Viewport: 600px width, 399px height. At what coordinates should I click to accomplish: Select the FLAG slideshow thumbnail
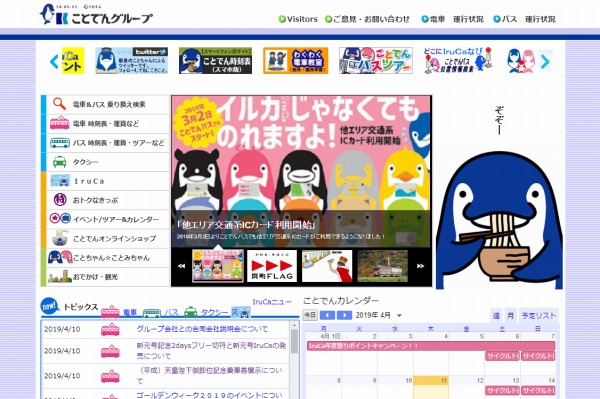pyautogui.click(x=272, y=266)
